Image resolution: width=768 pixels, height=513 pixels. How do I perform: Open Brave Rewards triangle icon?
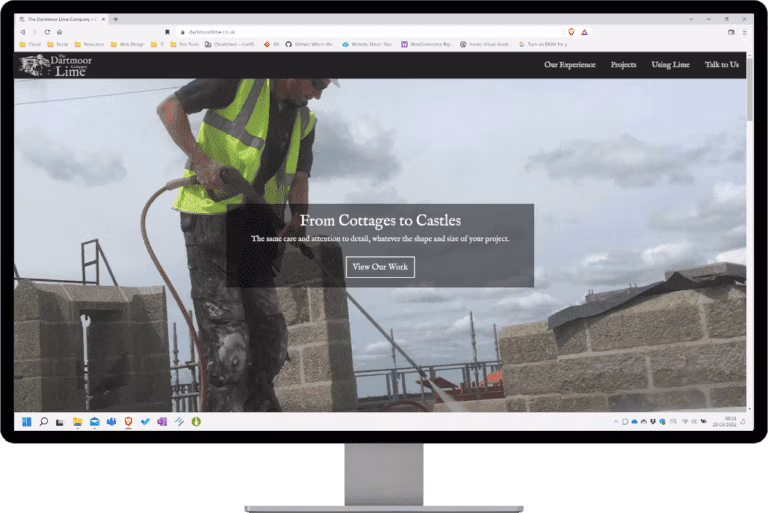(584, 32)
